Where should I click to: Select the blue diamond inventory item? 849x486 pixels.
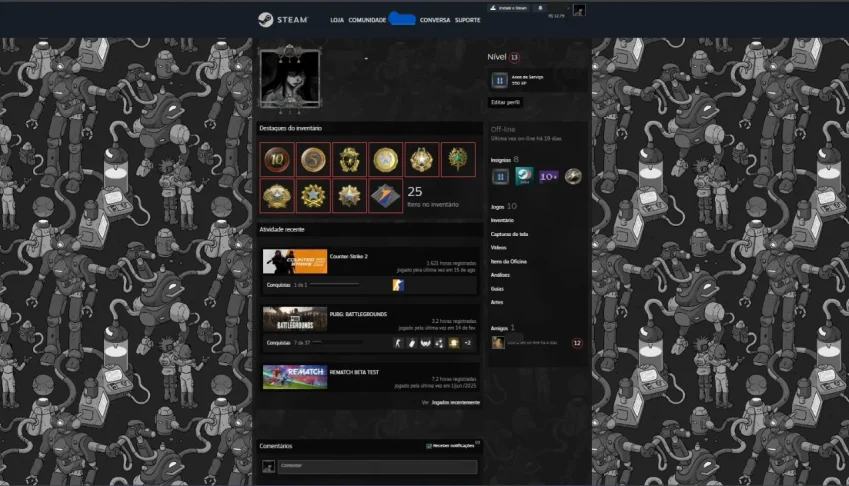pyautogui.click(x=386, y=195)
